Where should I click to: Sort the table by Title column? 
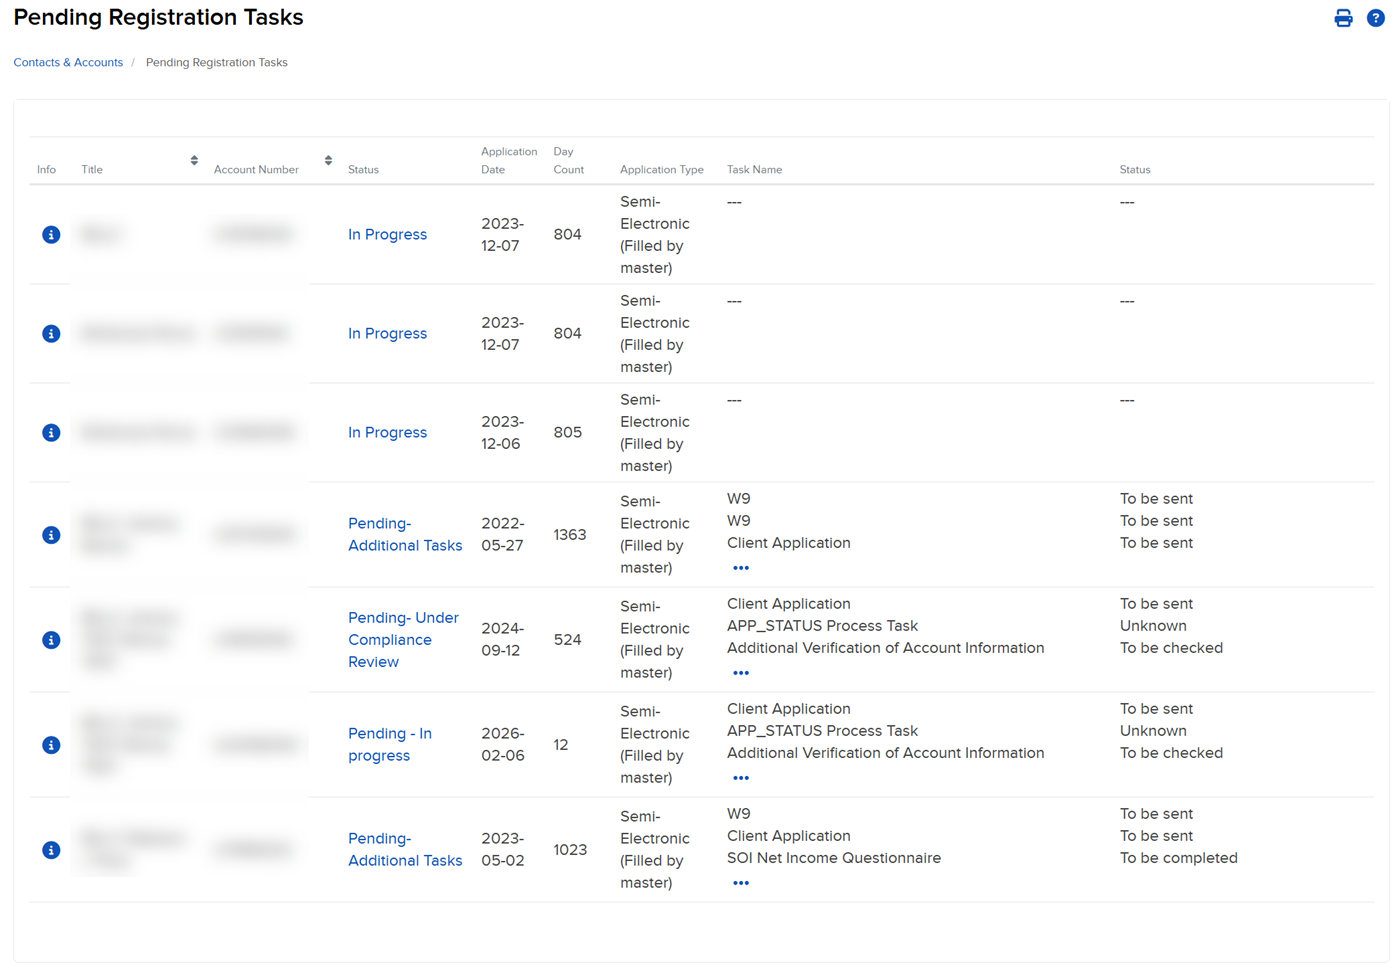tap(193, 159)
